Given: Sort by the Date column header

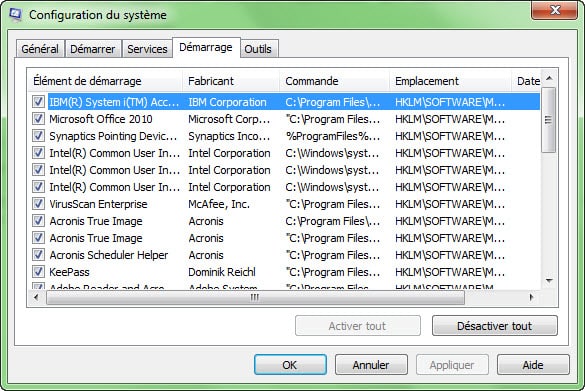Looking at the screenshot, I should (526, 81).
